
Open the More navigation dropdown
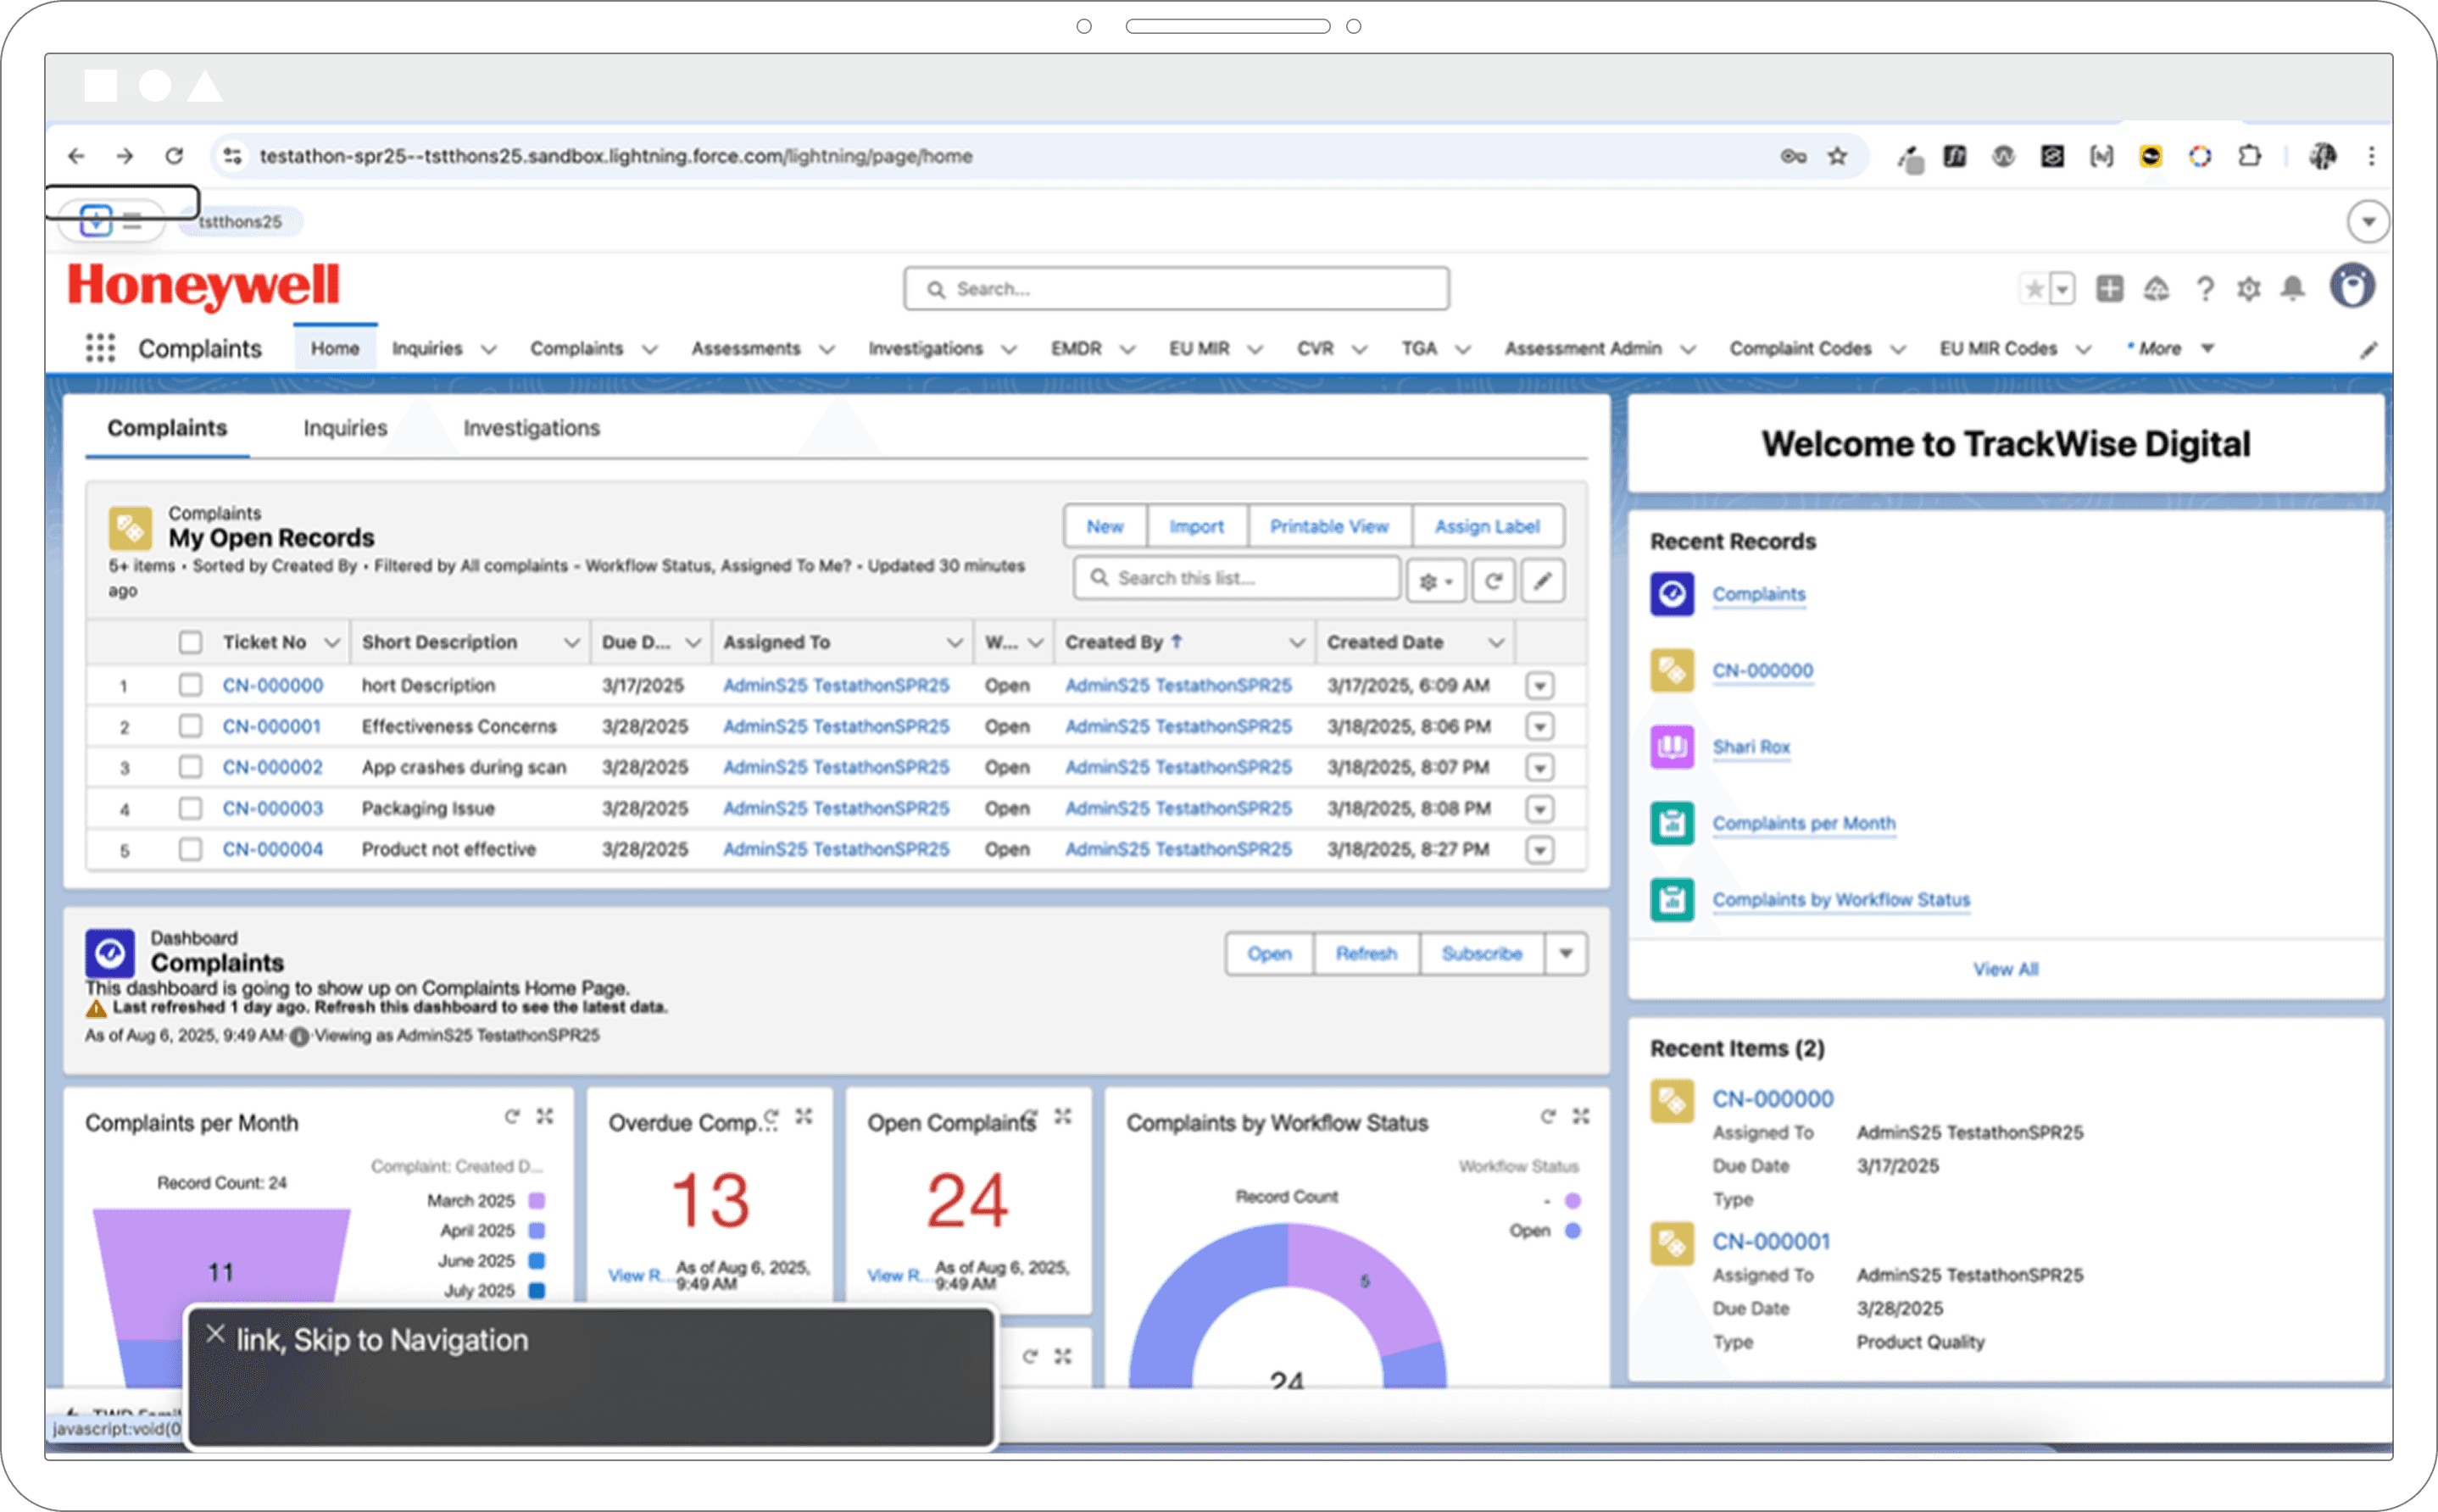pos(2170,348)
